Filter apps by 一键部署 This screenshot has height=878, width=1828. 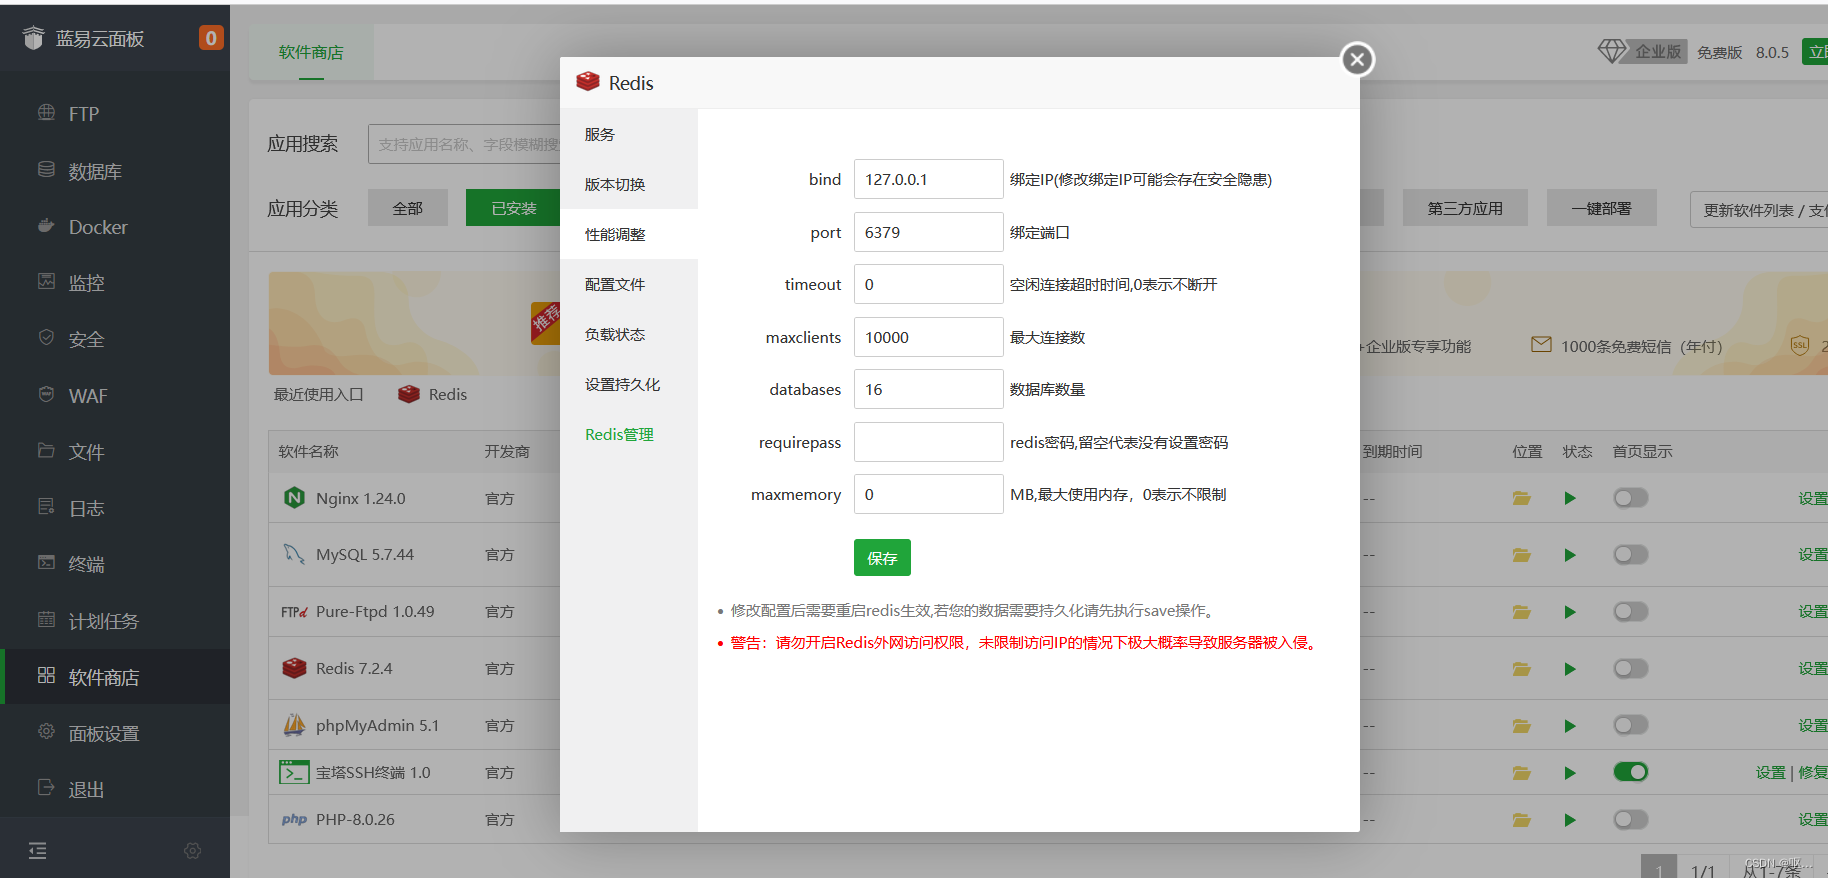[x=1601, y=208]
